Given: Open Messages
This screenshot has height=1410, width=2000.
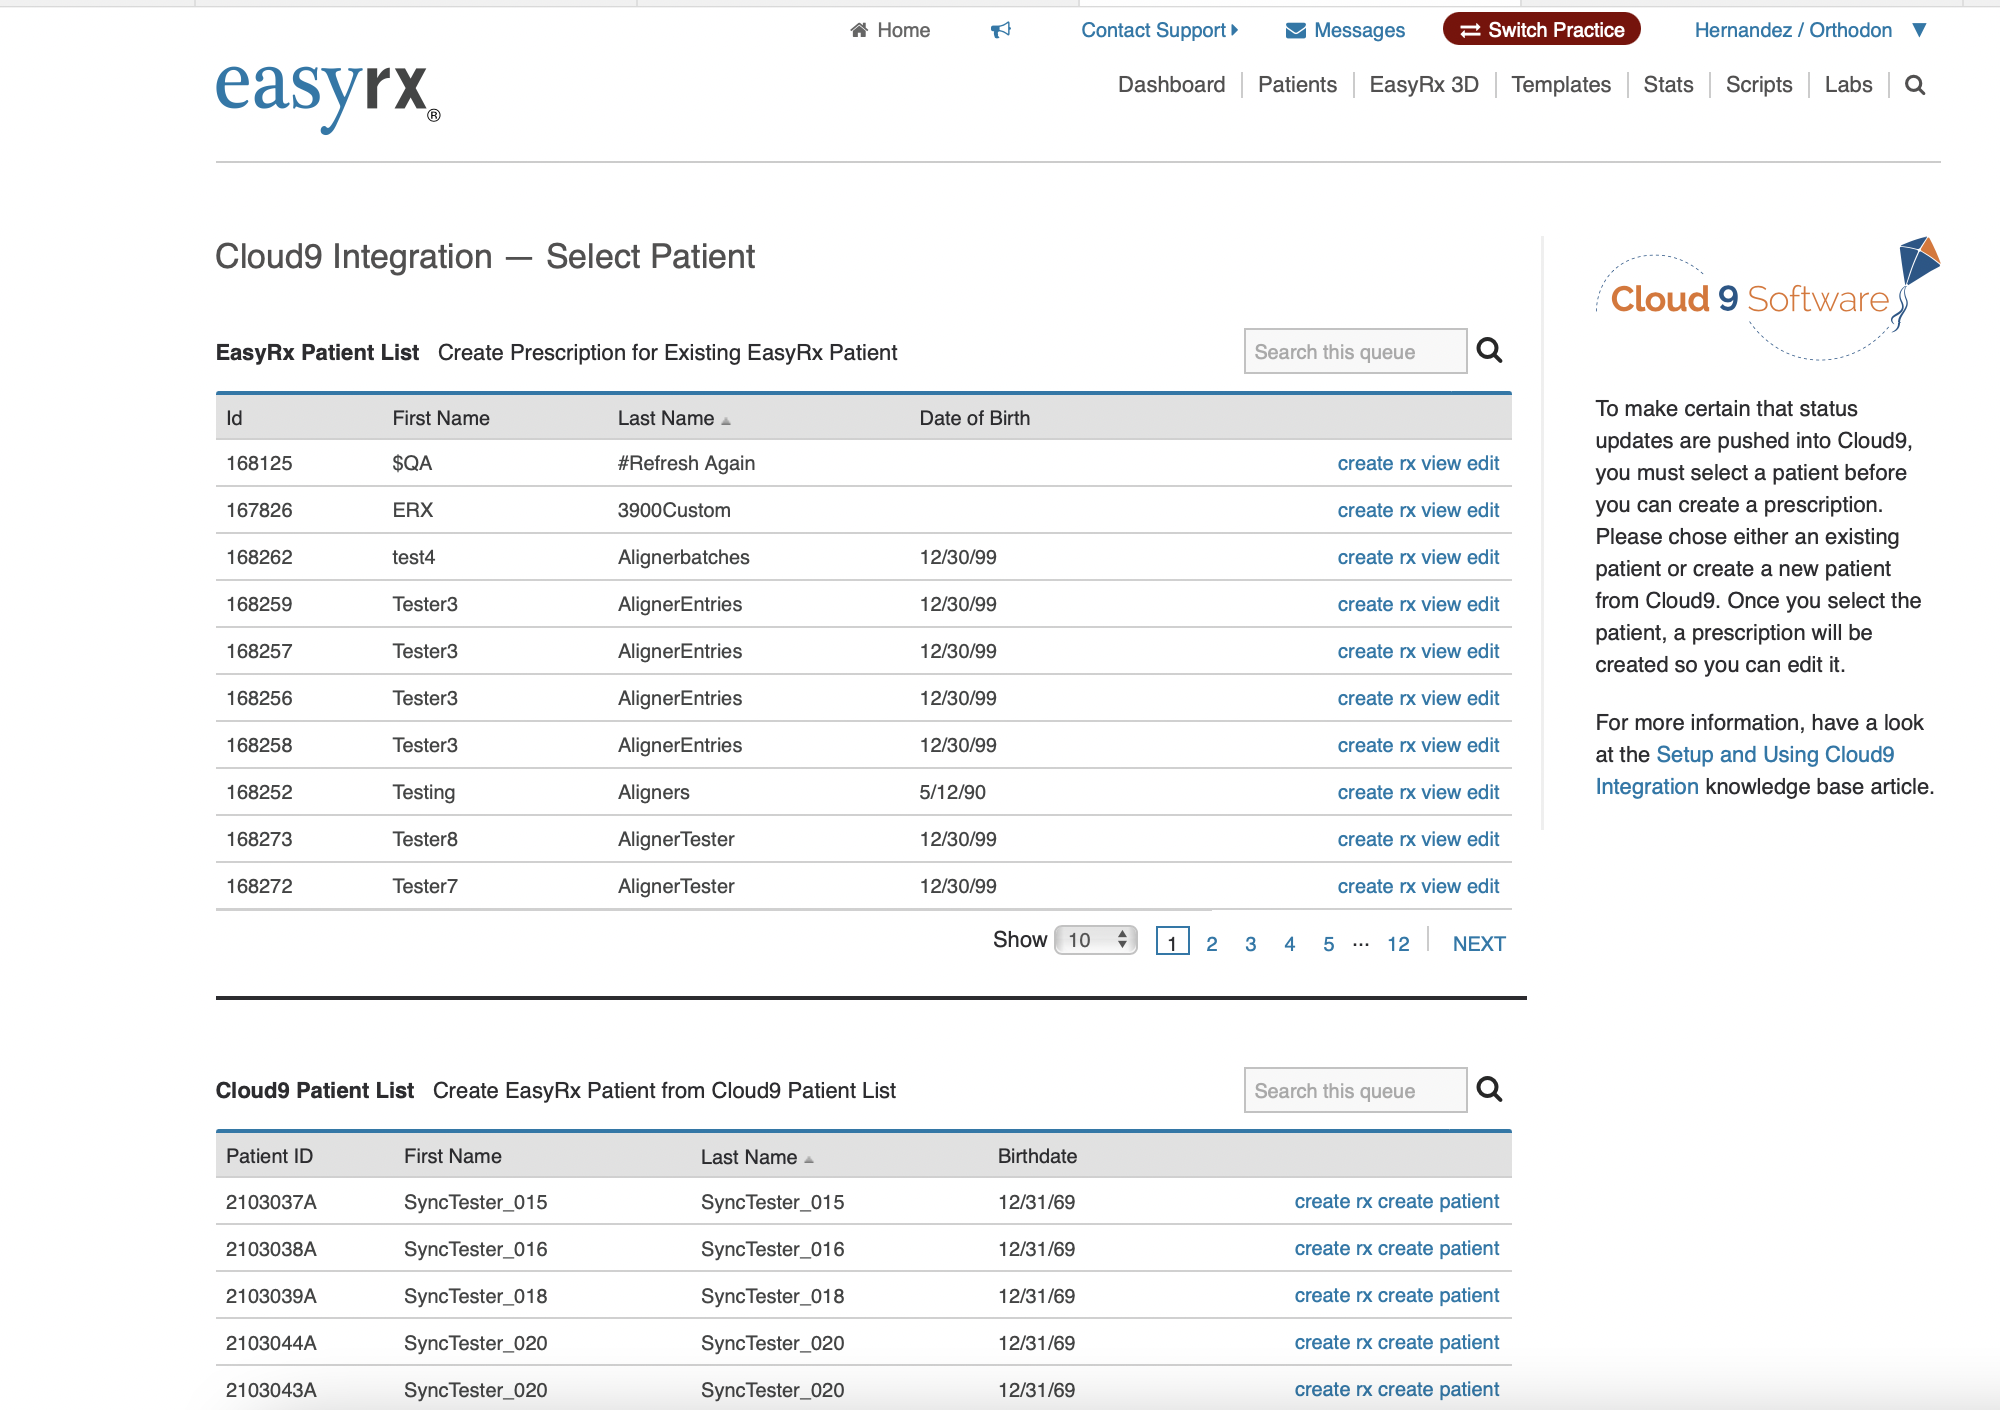Looking at the screenshot, I should point(1345,30).
